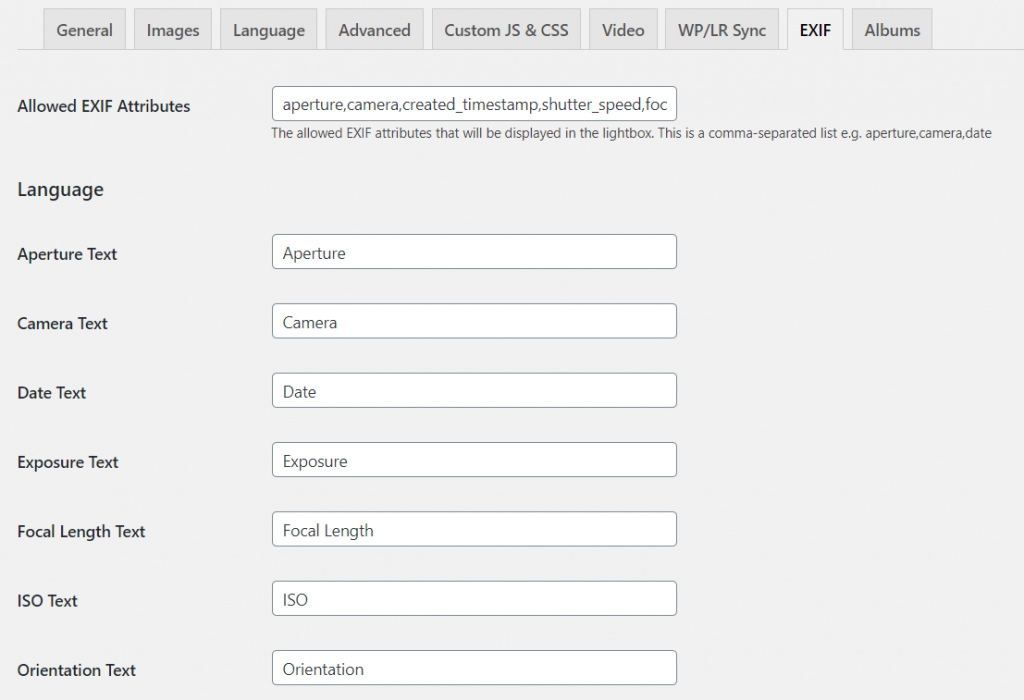
Task: Click inside the Camera Text field
Action: (474, 321)
